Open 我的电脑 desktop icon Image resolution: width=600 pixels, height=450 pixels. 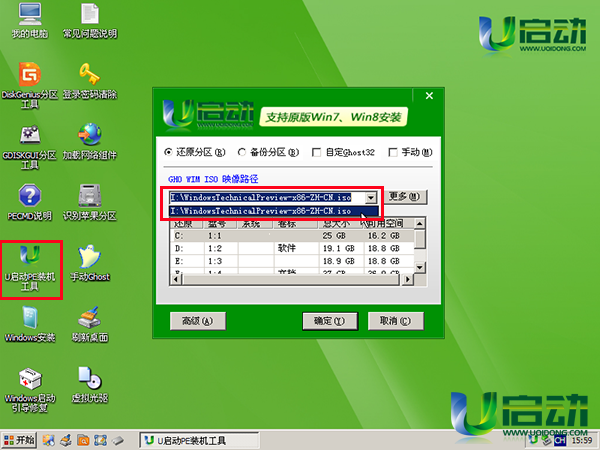pyautogui.click(x=29, y=20)
